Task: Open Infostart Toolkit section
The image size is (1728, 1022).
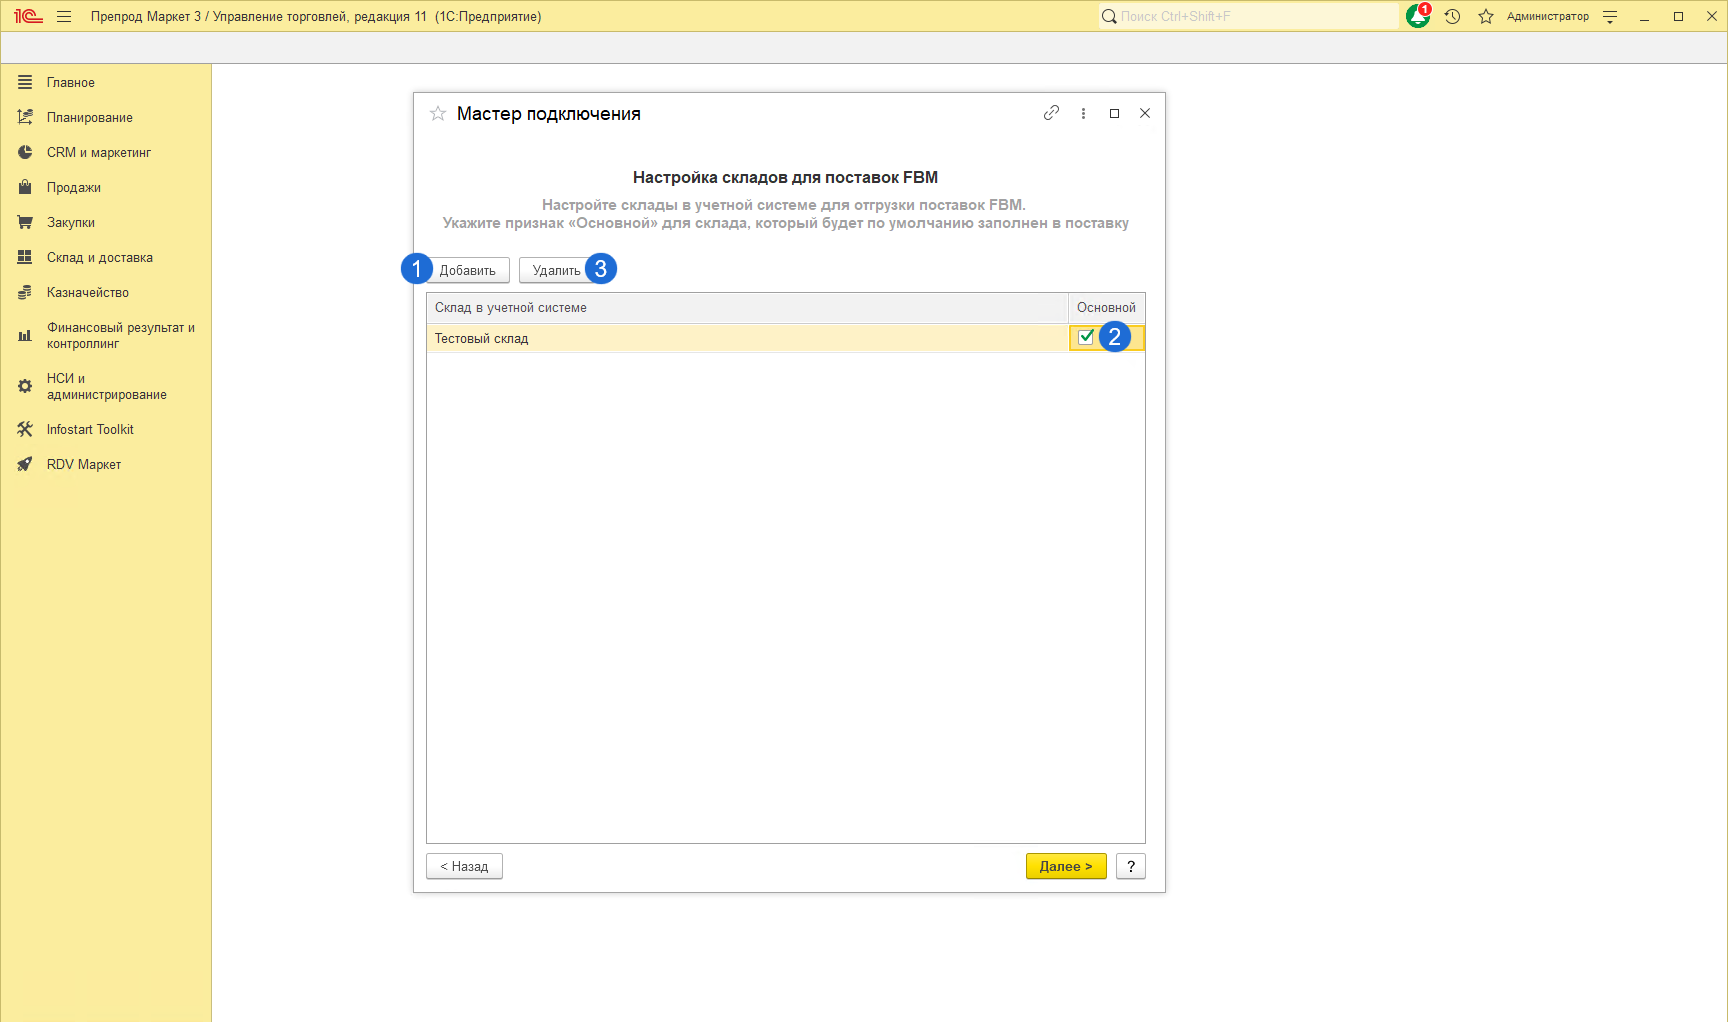Action: coord(90,430)
